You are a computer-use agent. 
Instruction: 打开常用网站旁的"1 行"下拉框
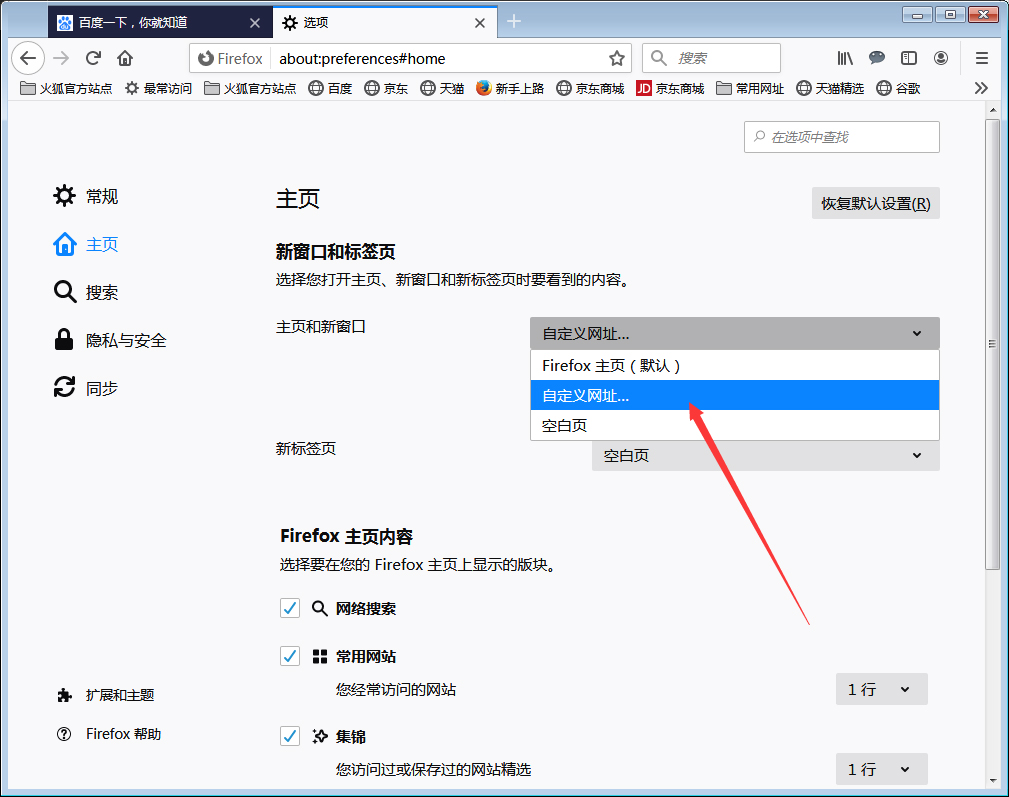click(x=881, y=689)
